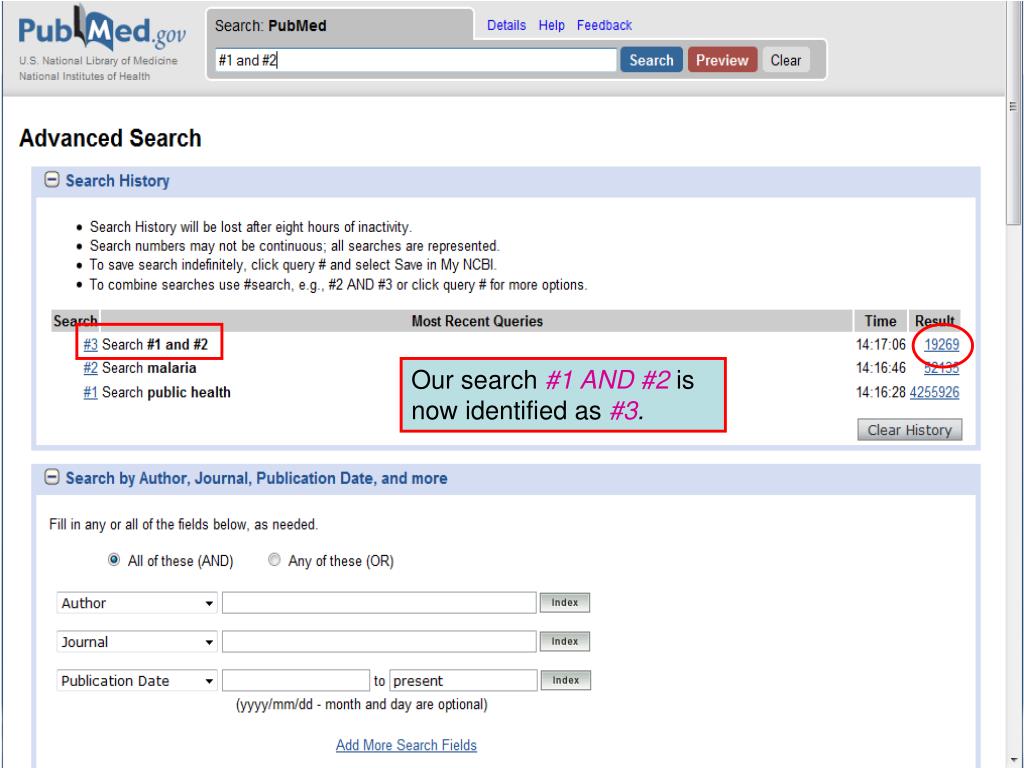
Task: Click the Journal text input
Action: coord(379,642)
